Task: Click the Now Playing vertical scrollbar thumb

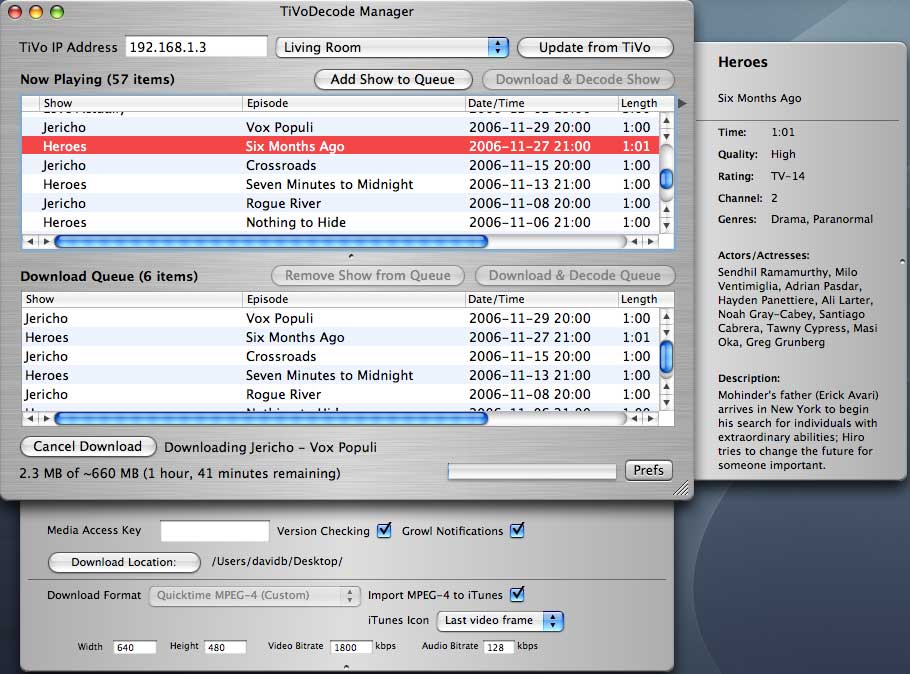Action: pos(667,178)
